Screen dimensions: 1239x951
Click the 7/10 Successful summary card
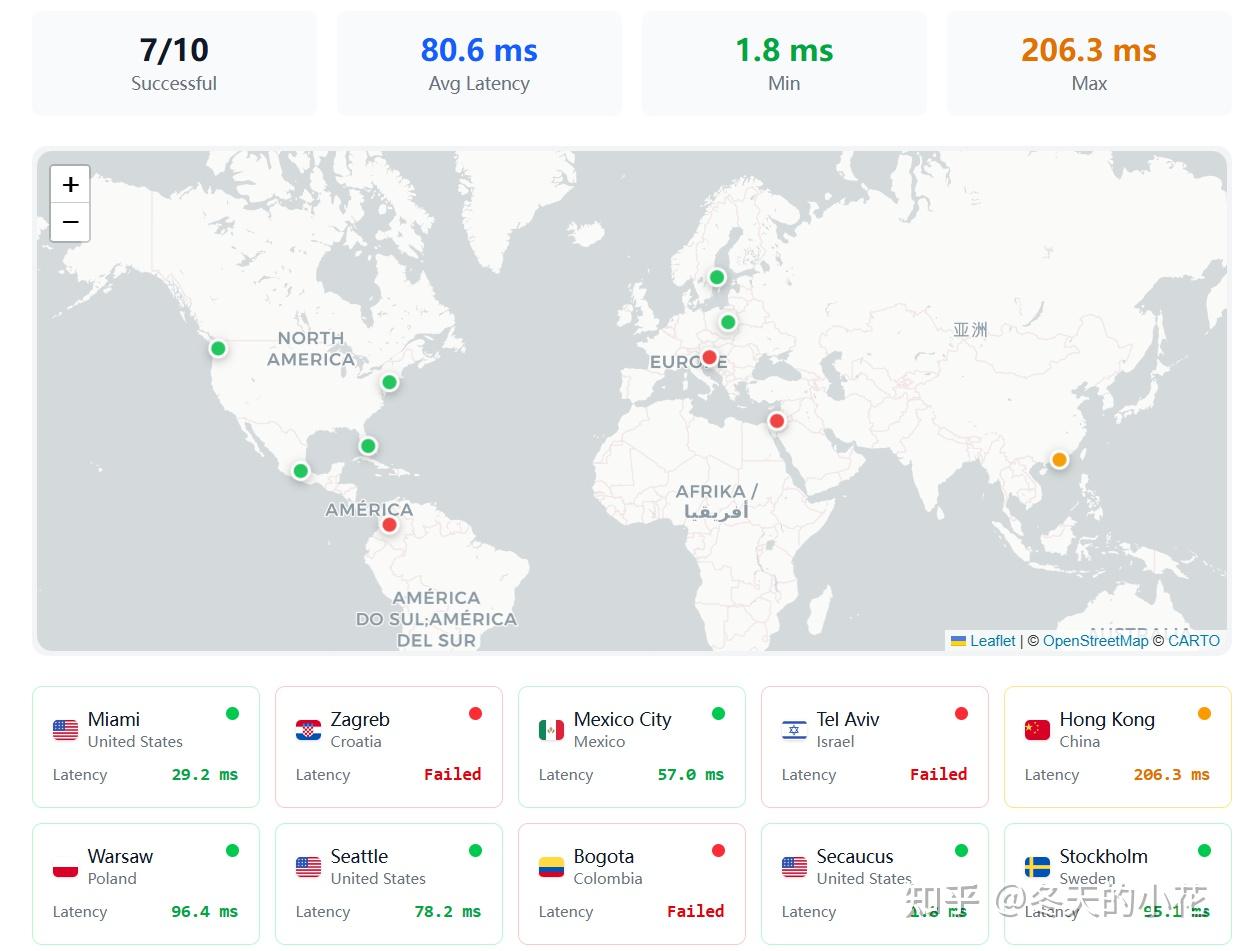pos(174,63)
